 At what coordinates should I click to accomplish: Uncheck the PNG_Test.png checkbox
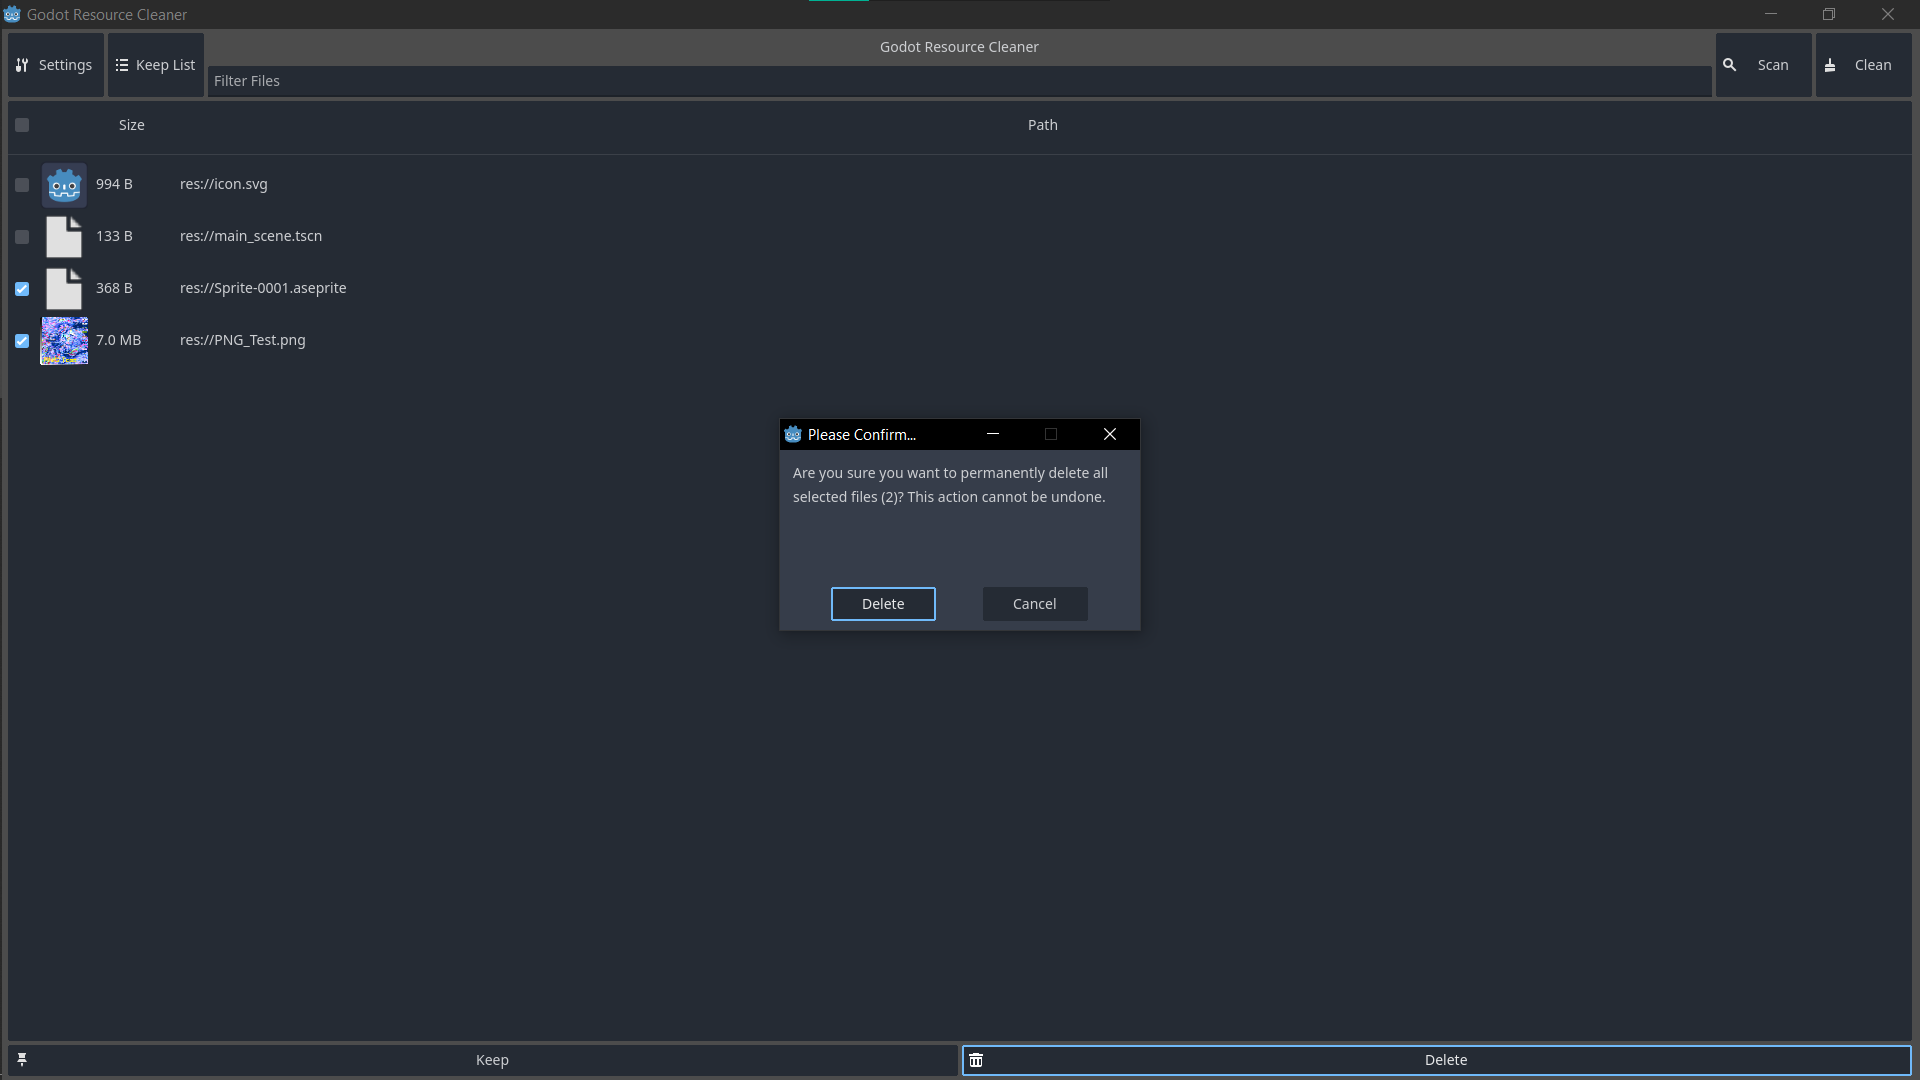pos(22,341)
